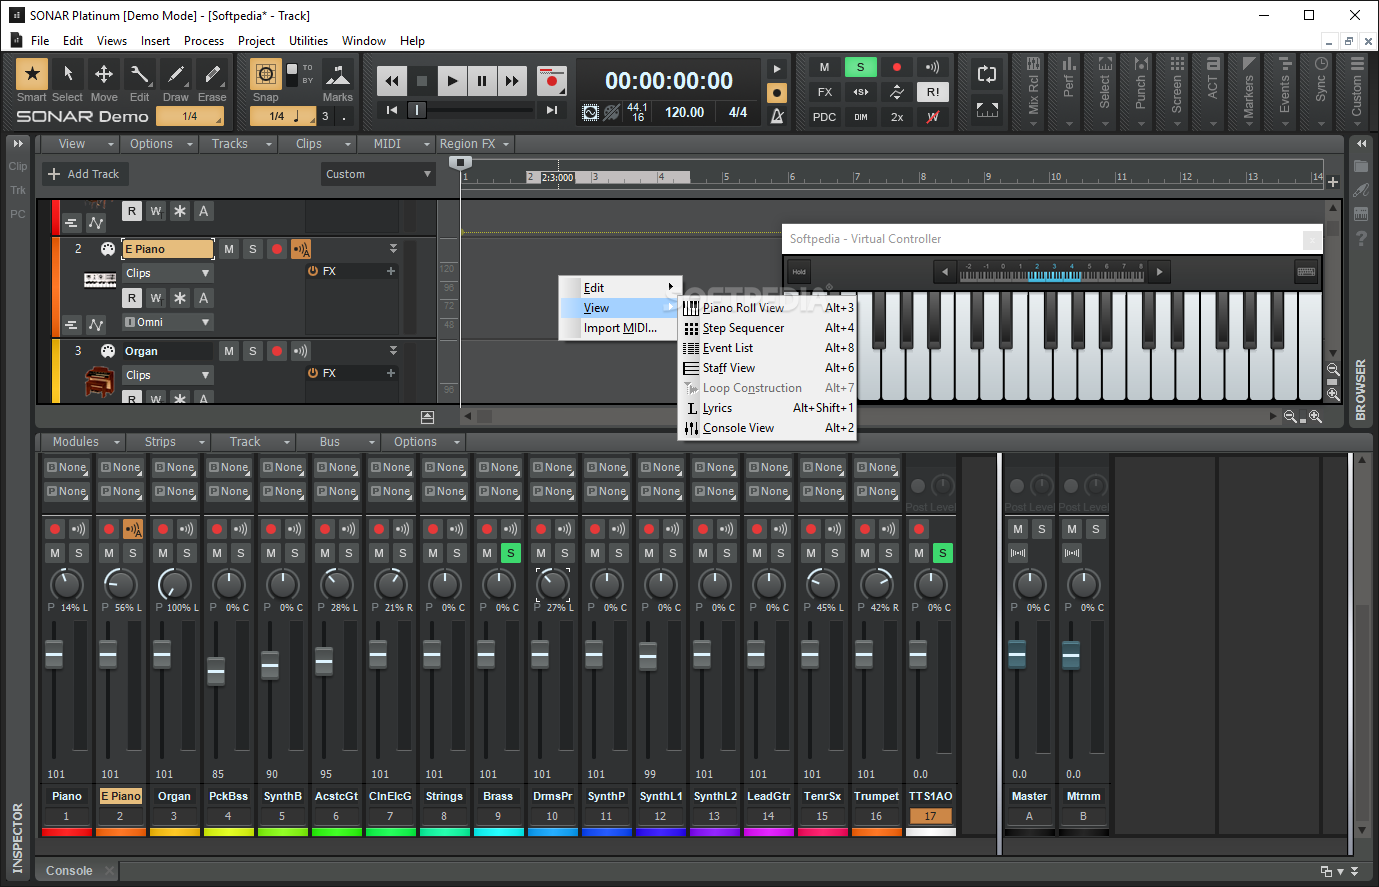Expand the left inspector pane arrows

18,144
